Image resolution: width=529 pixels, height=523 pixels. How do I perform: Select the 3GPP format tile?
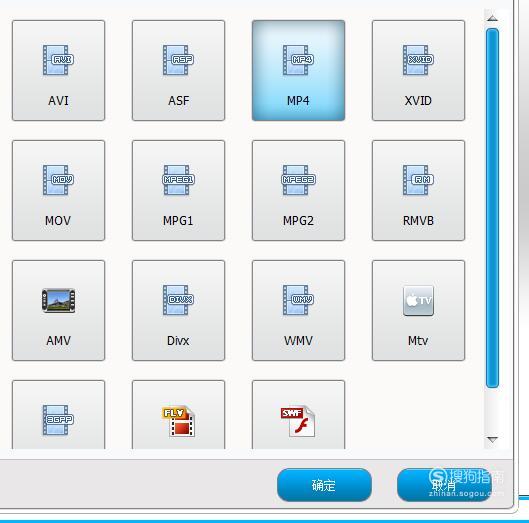coord(58,415)
